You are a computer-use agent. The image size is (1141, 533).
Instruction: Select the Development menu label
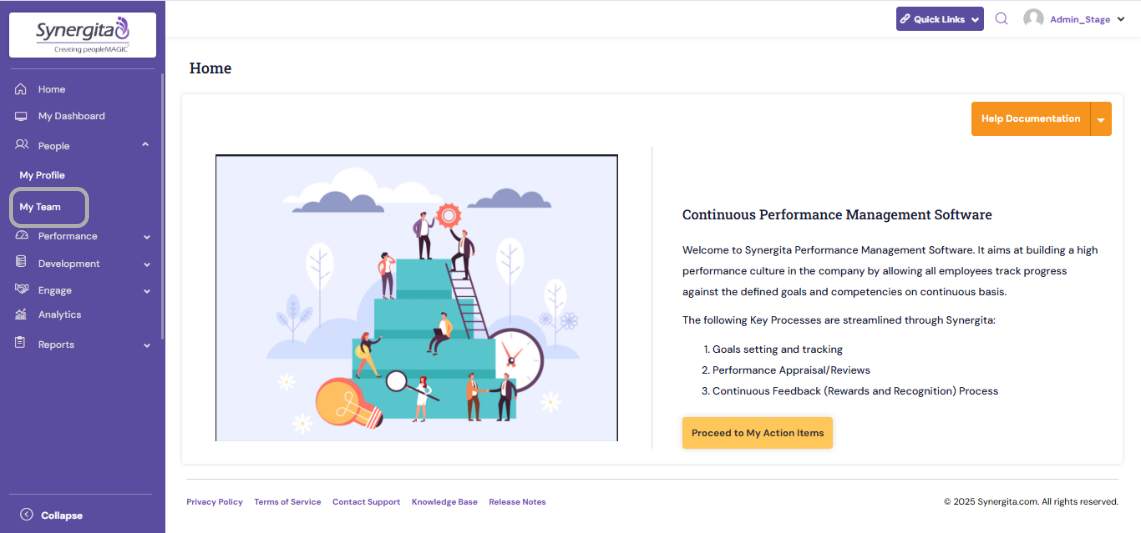pos(69,264)
